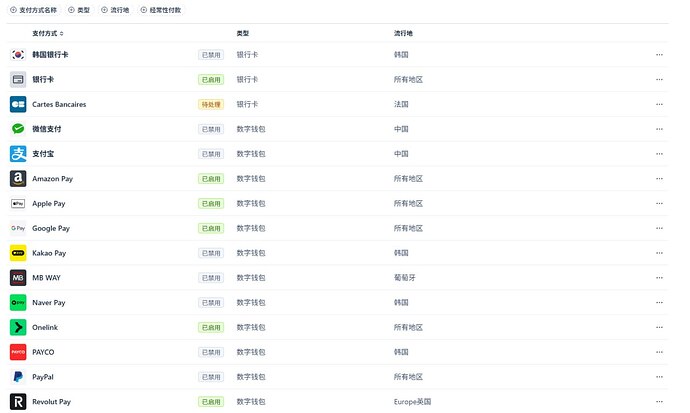This screenshot has width=690, height=413.
Task: Click the Cartes Bancaires CB icon
Action: tap(18, 104)
